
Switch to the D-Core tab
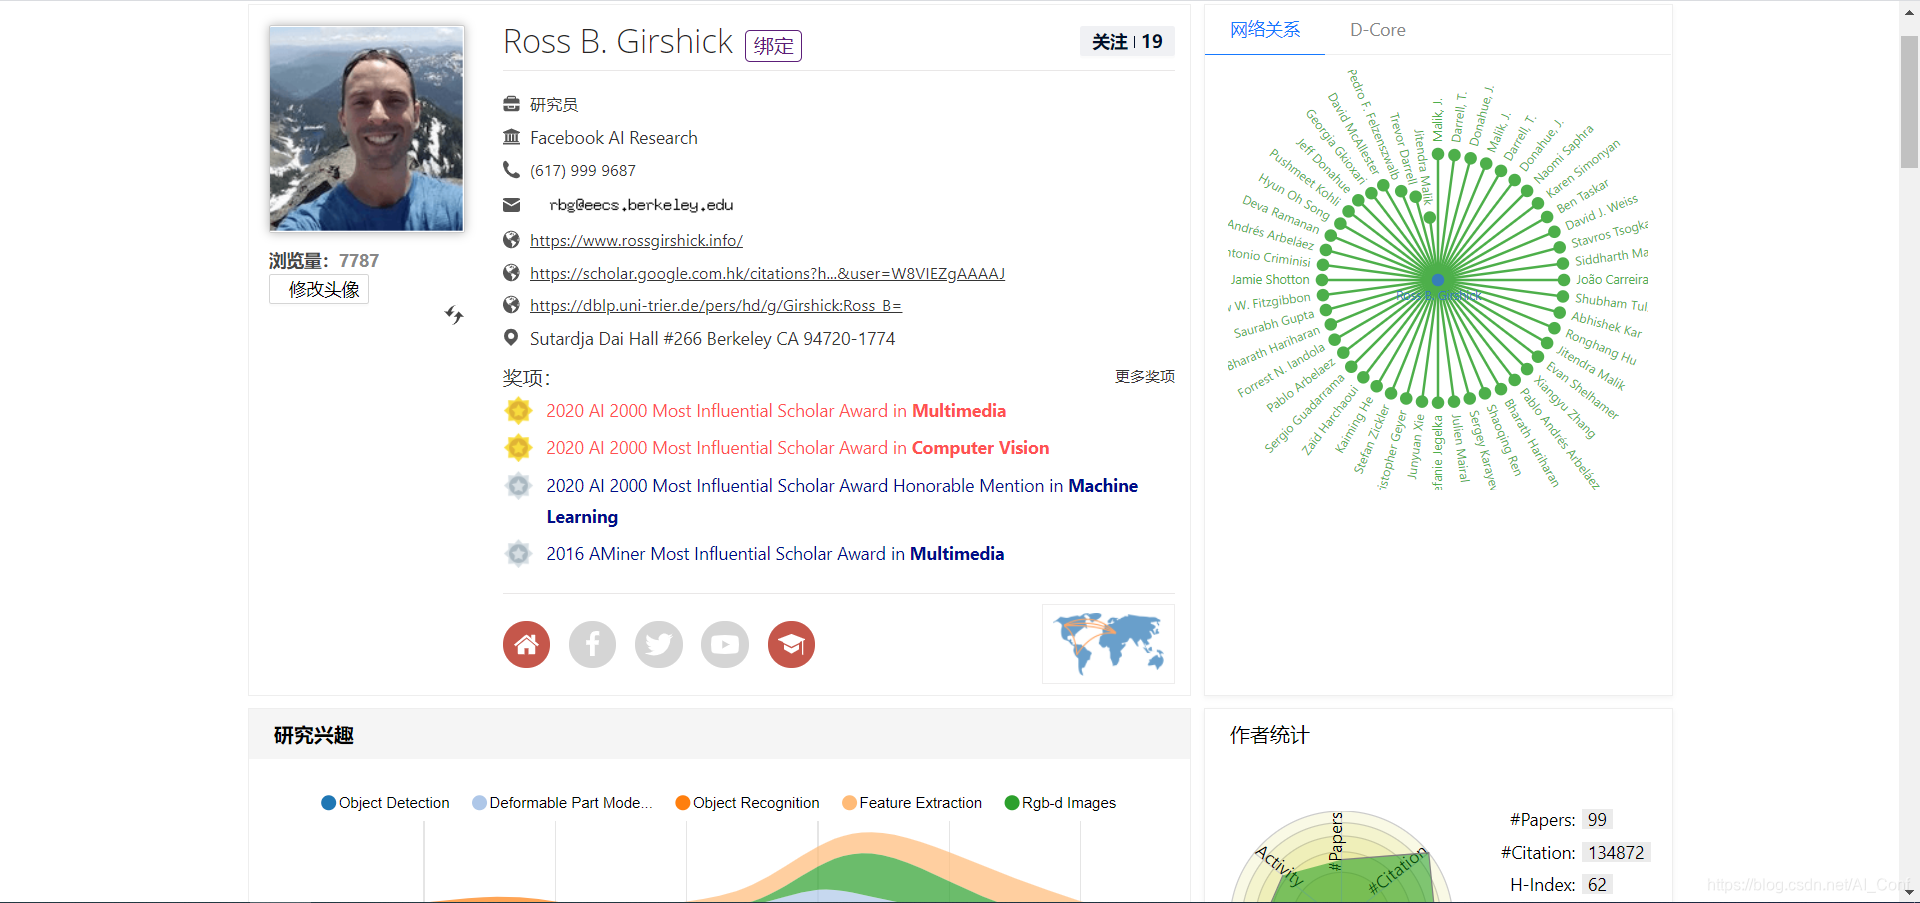(1377, 30)
